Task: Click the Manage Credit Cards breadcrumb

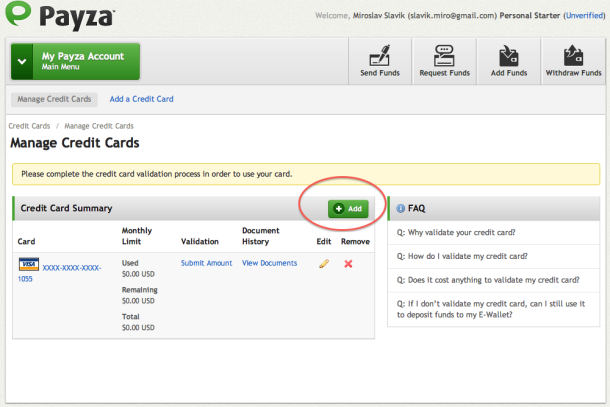Action: click(x=99, y=126)
